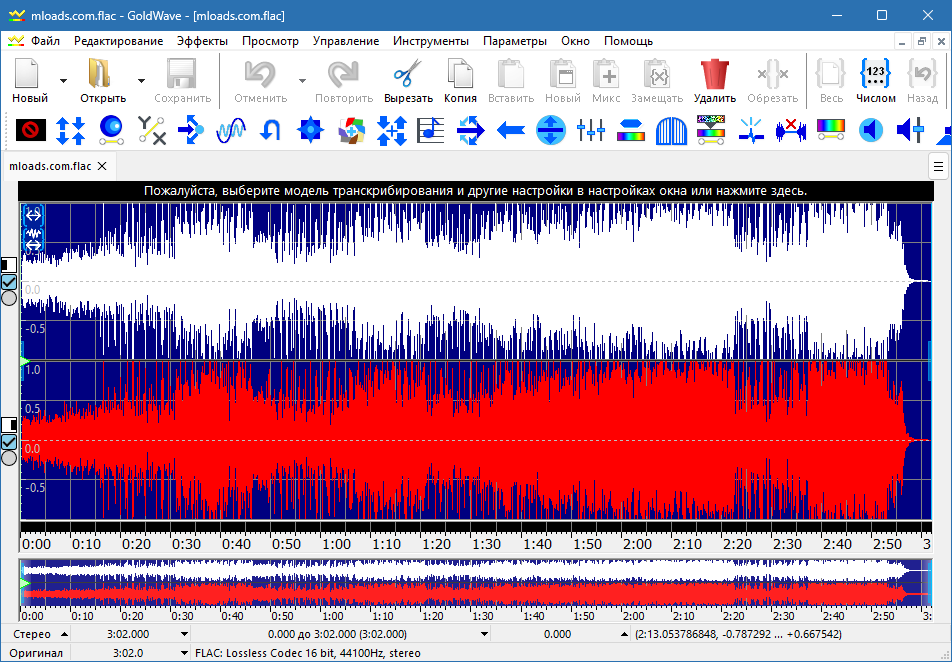Click the Открыть folder icon
Screen dimensions: 952x662
click(100, 73)
